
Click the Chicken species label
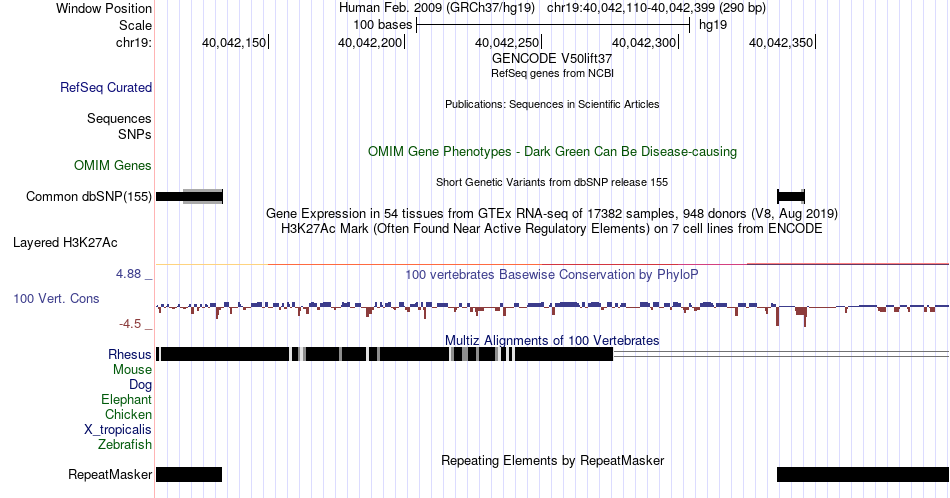[x=128, y=414]
